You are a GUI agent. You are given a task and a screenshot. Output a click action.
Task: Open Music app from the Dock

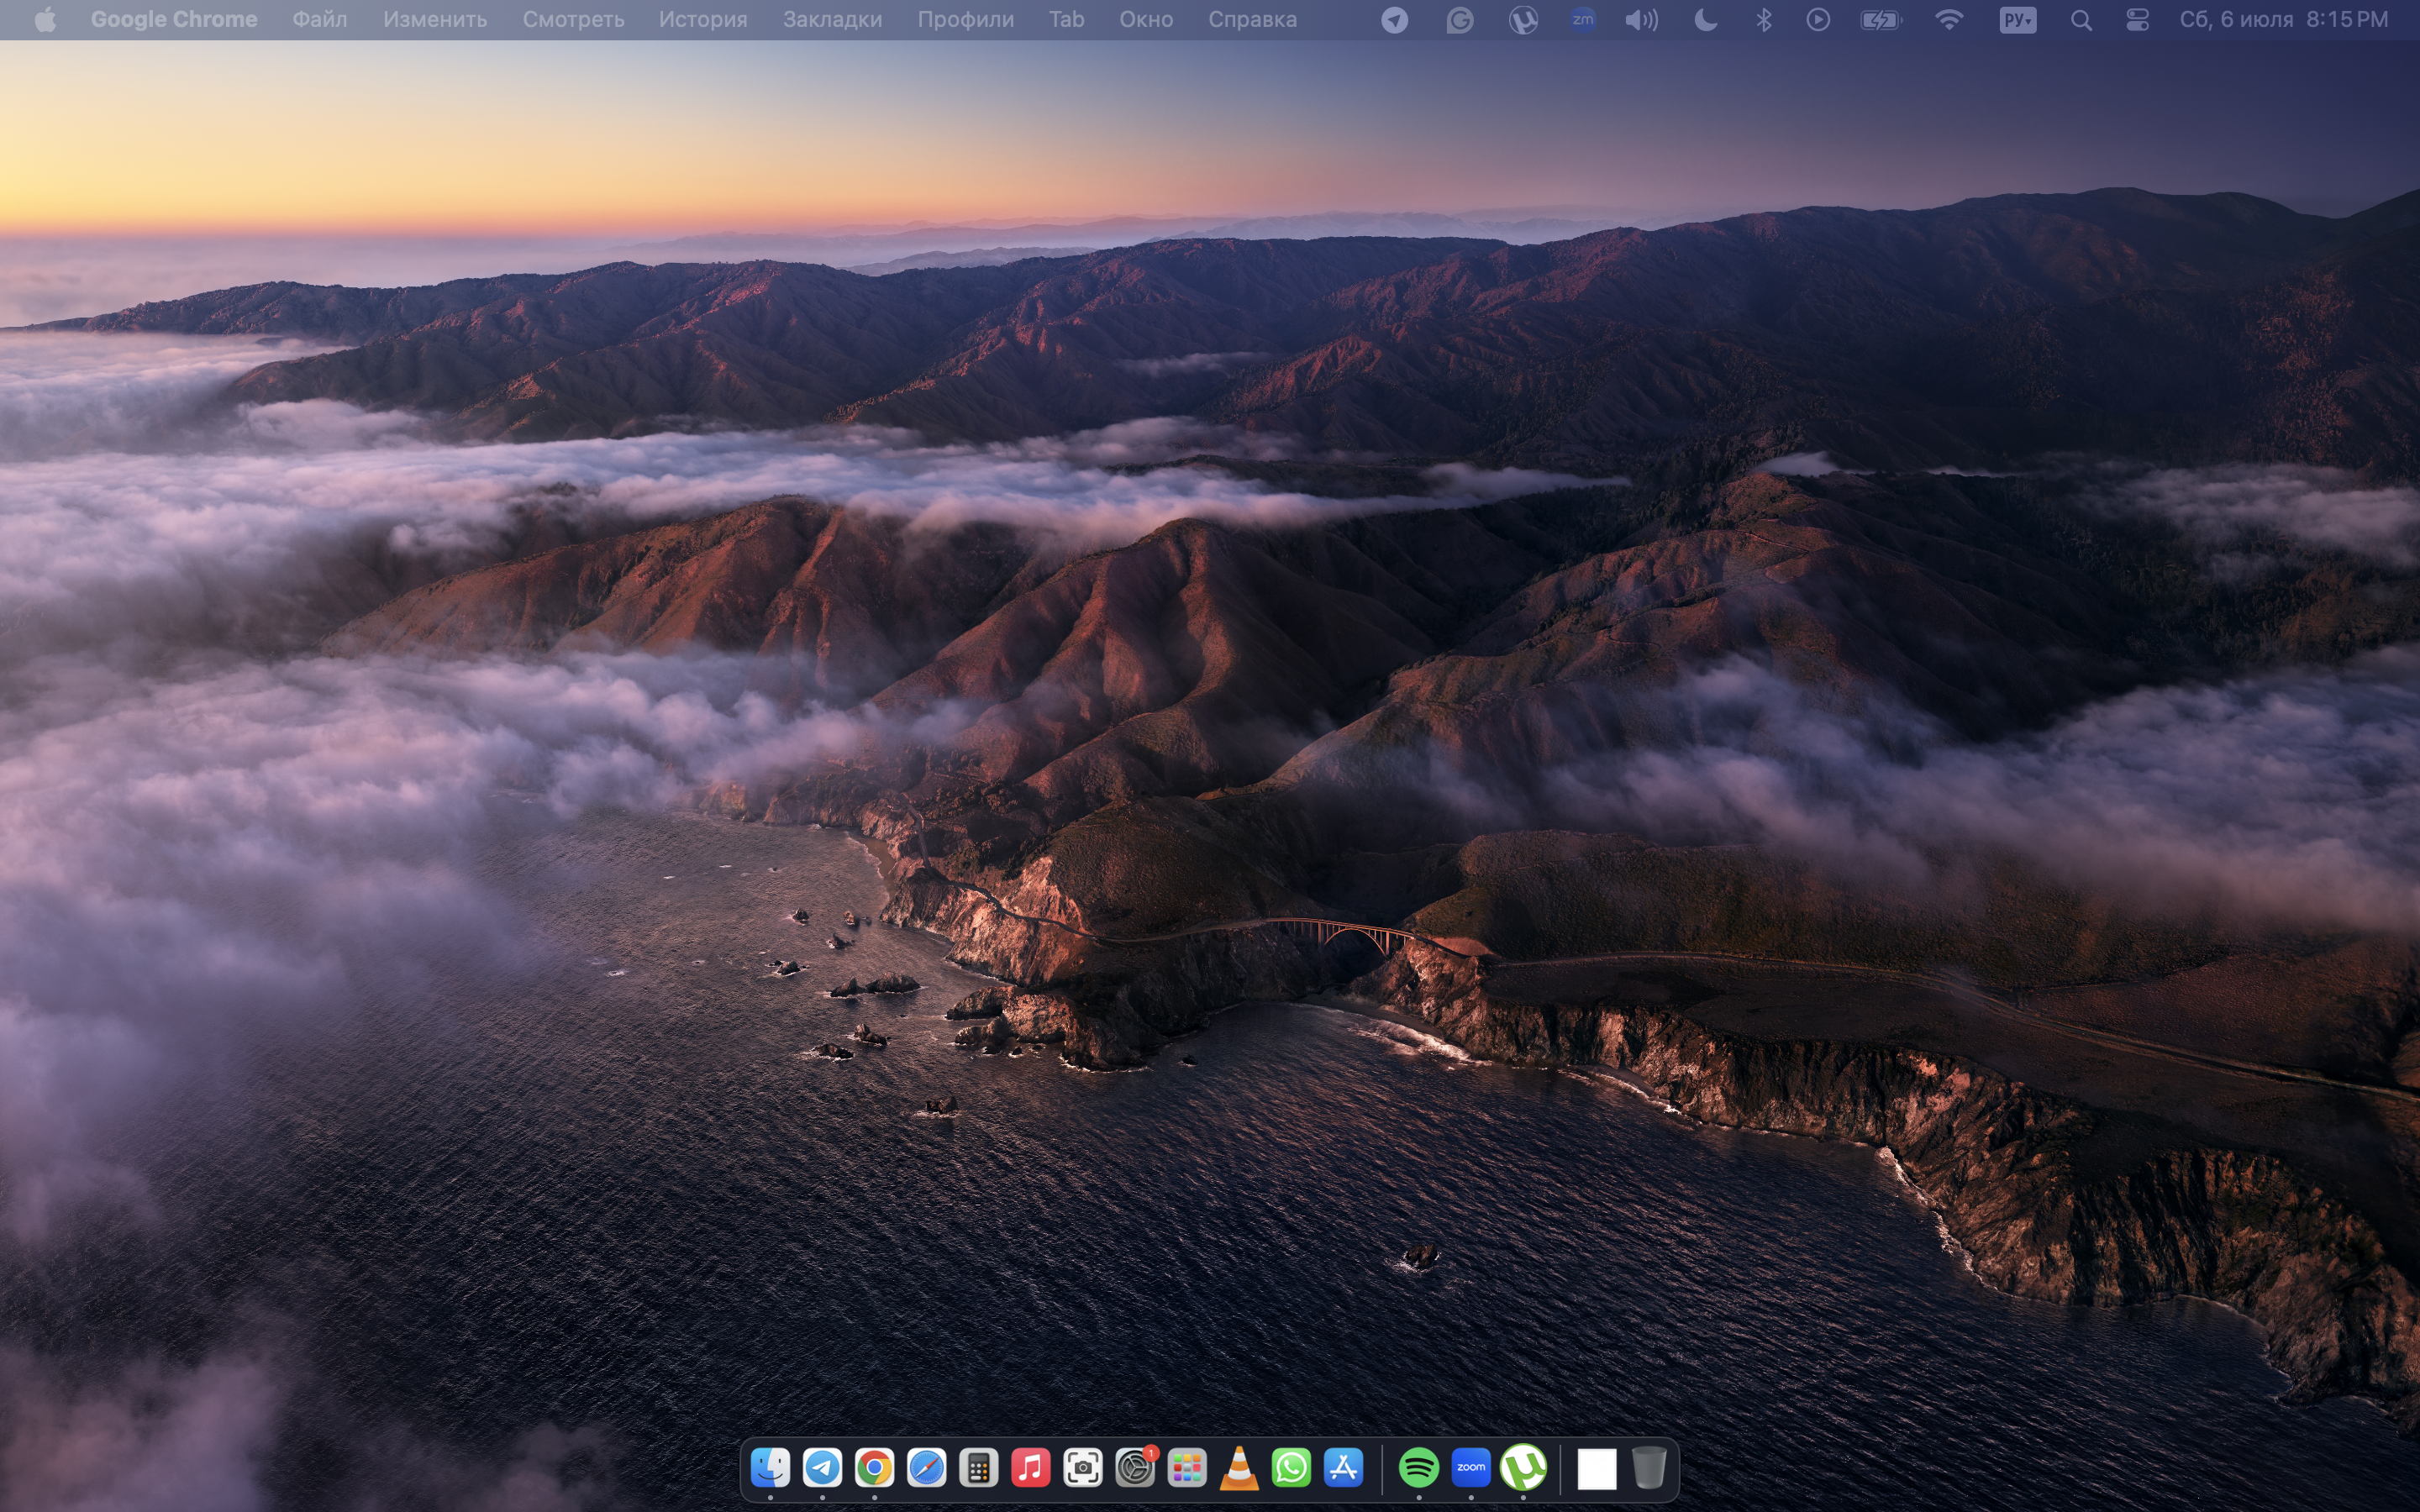tap(1030, 1468)
